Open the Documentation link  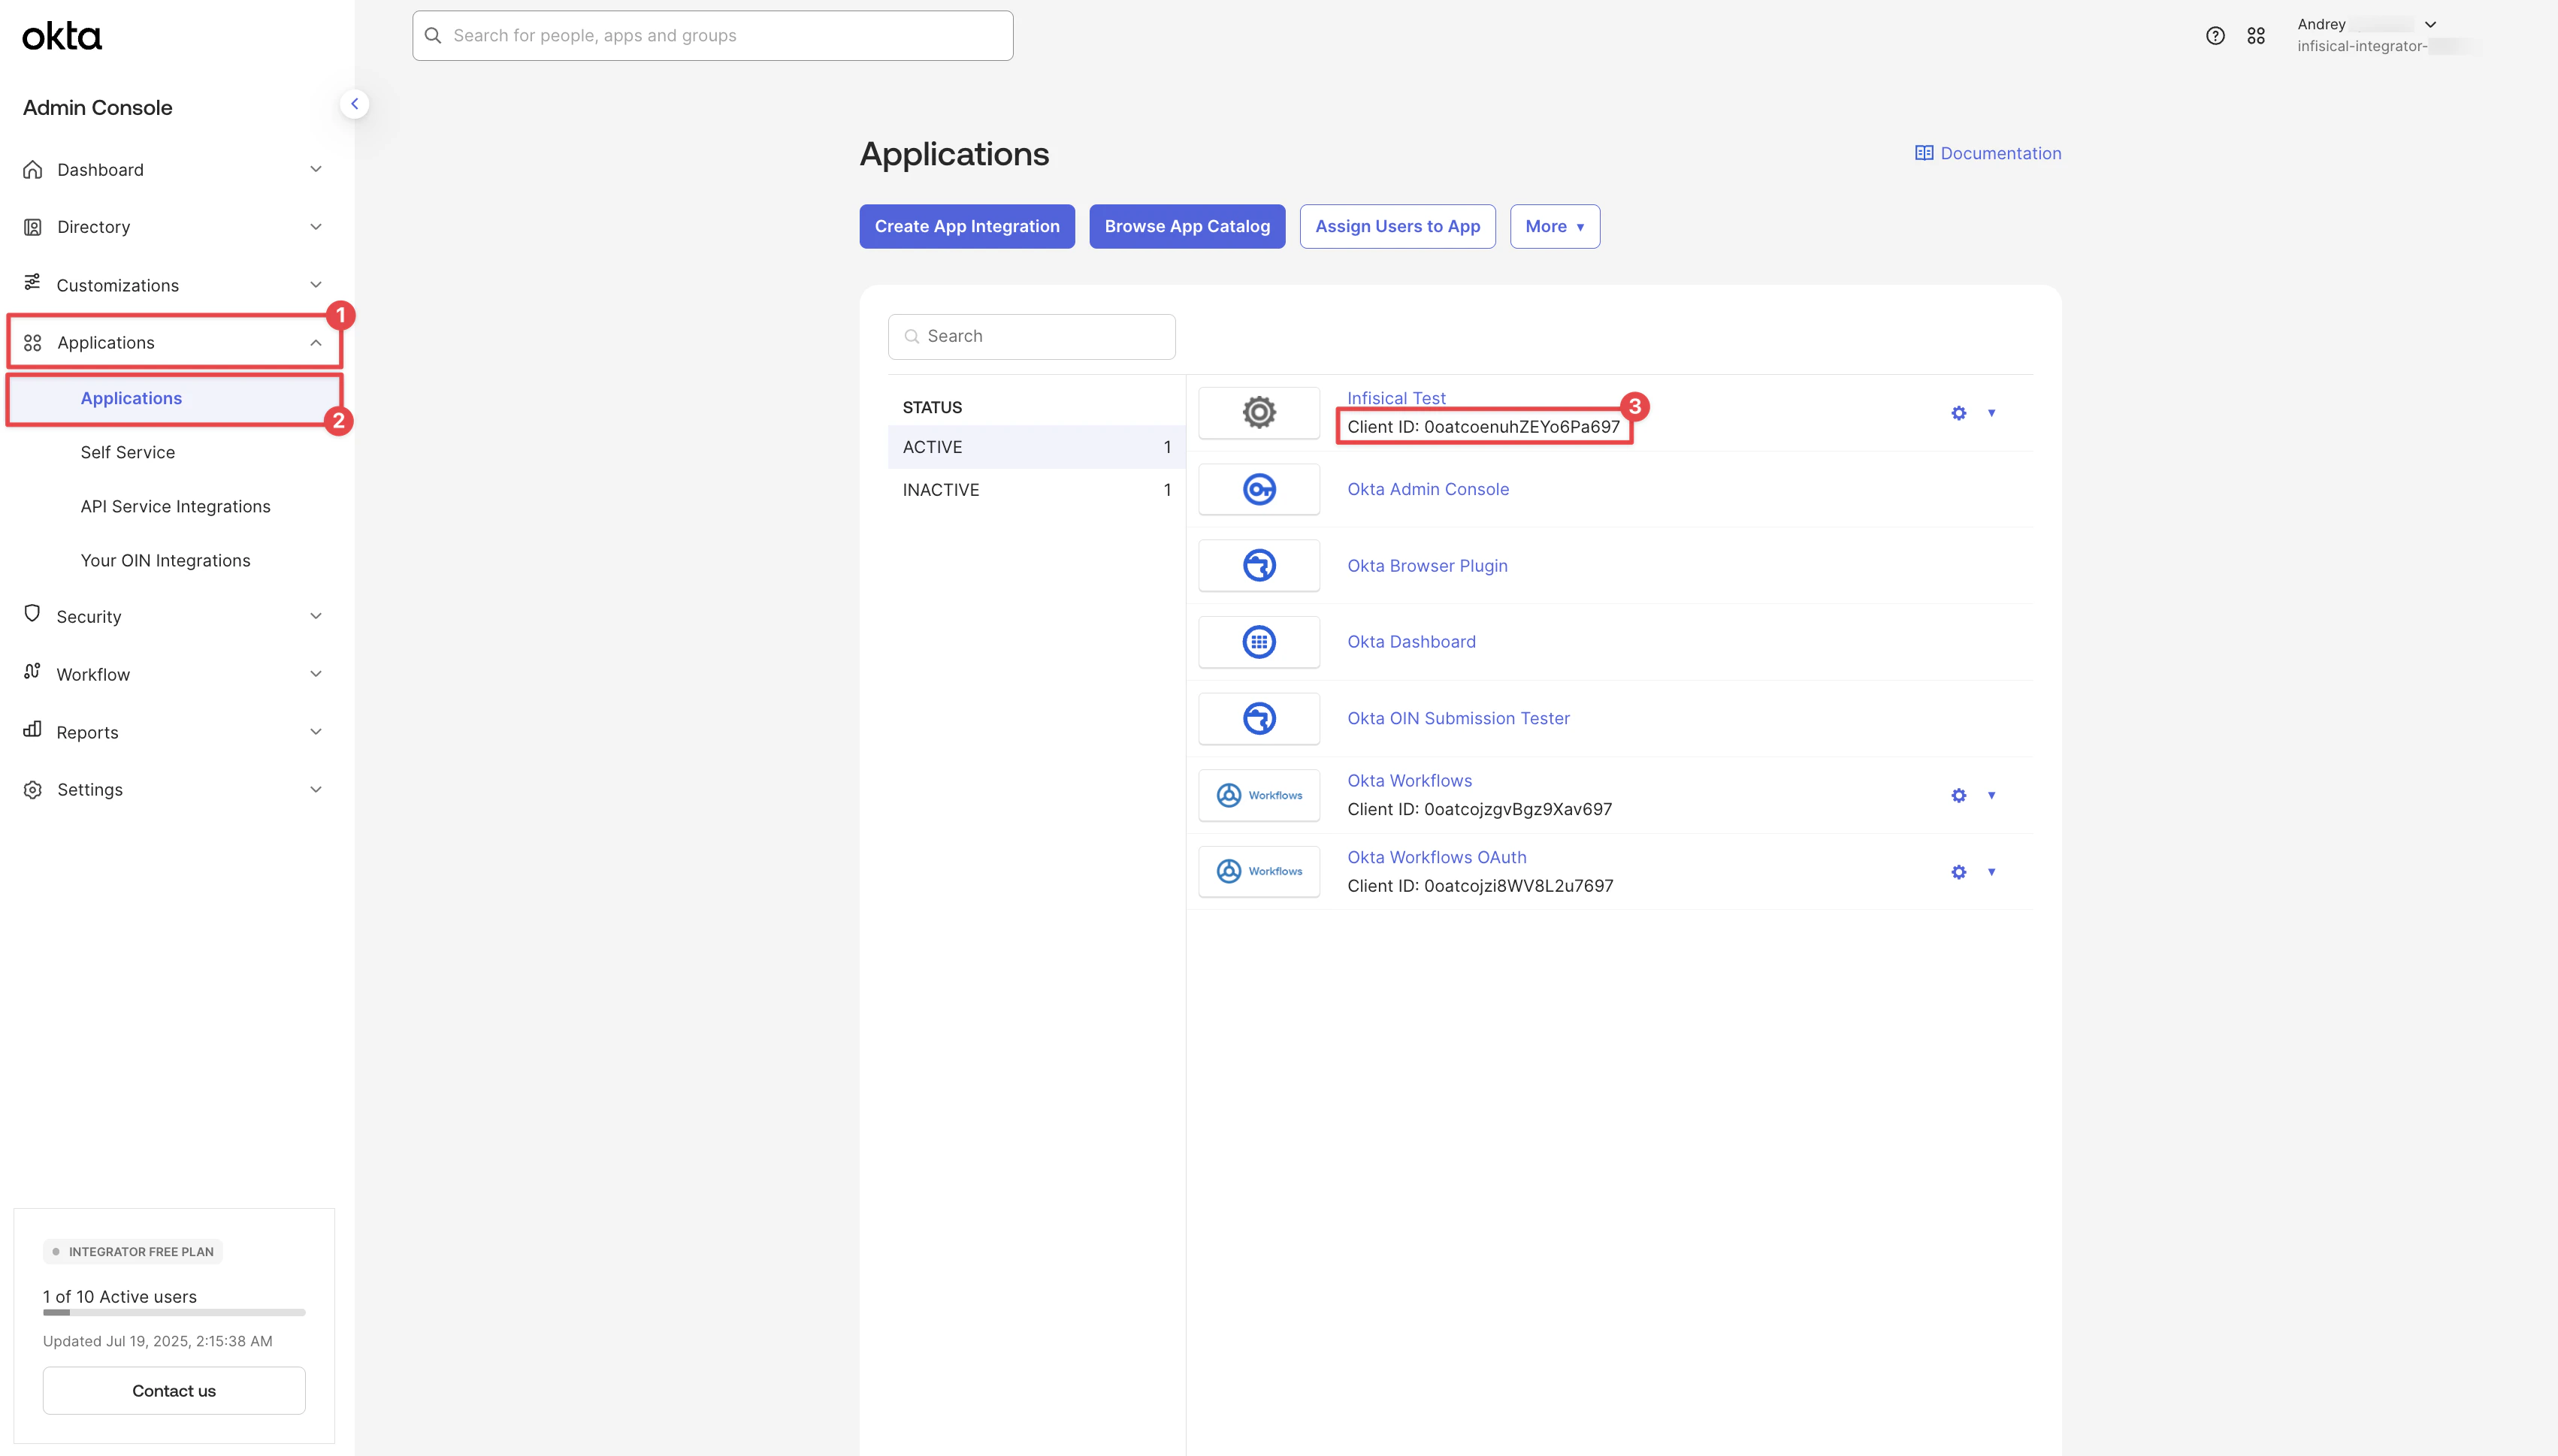tap(2000, 153)
